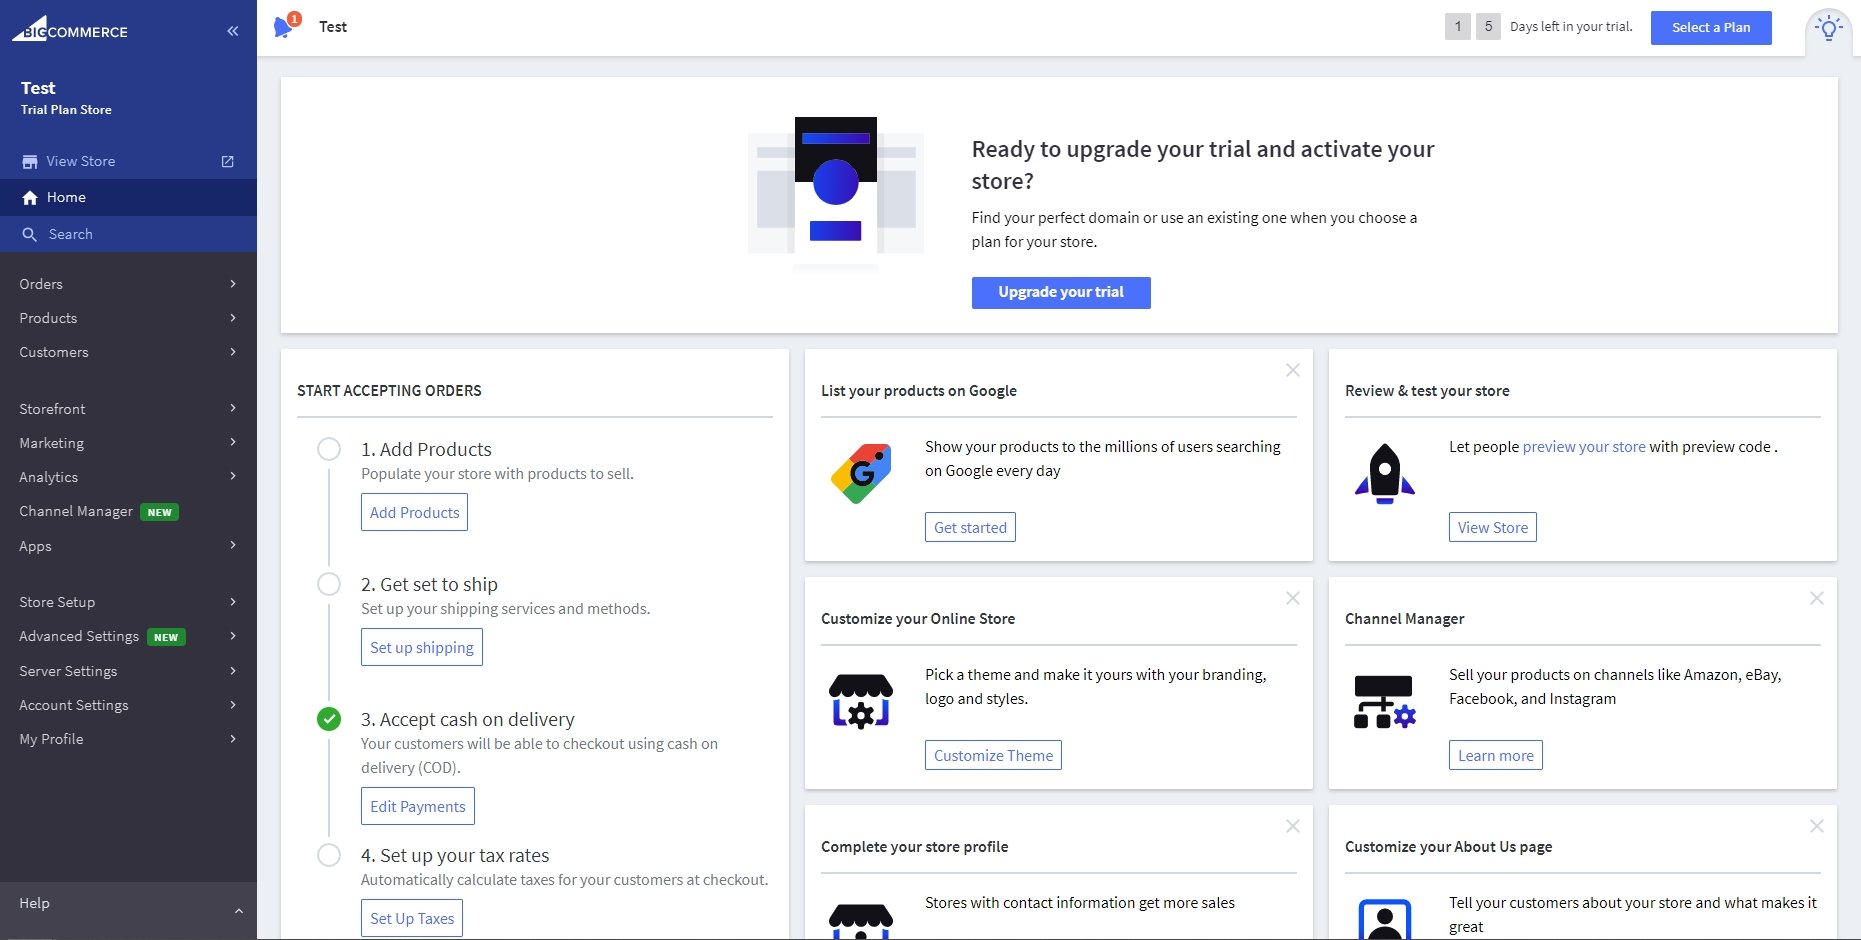
Task: Click the Upgrade your trial button
Action: point(1061,292)
